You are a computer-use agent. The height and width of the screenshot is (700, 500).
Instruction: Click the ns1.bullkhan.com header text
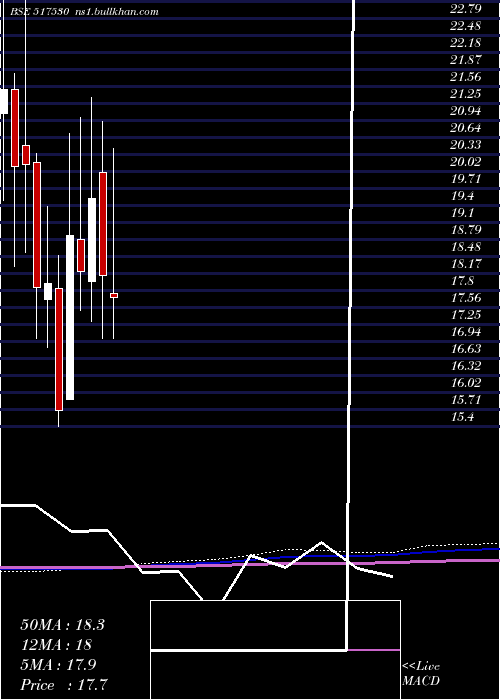pyautogui.click(x=119, y=12)
